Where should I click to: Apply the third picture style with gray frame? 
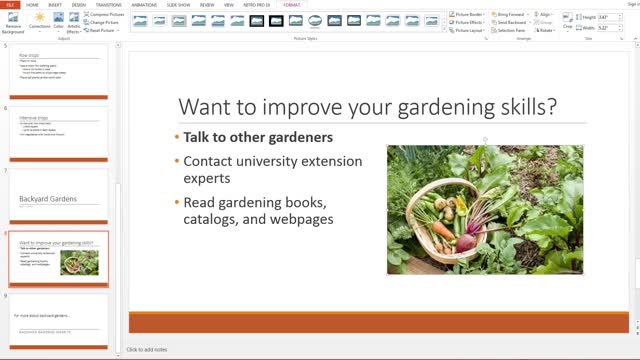click(179, 20)
